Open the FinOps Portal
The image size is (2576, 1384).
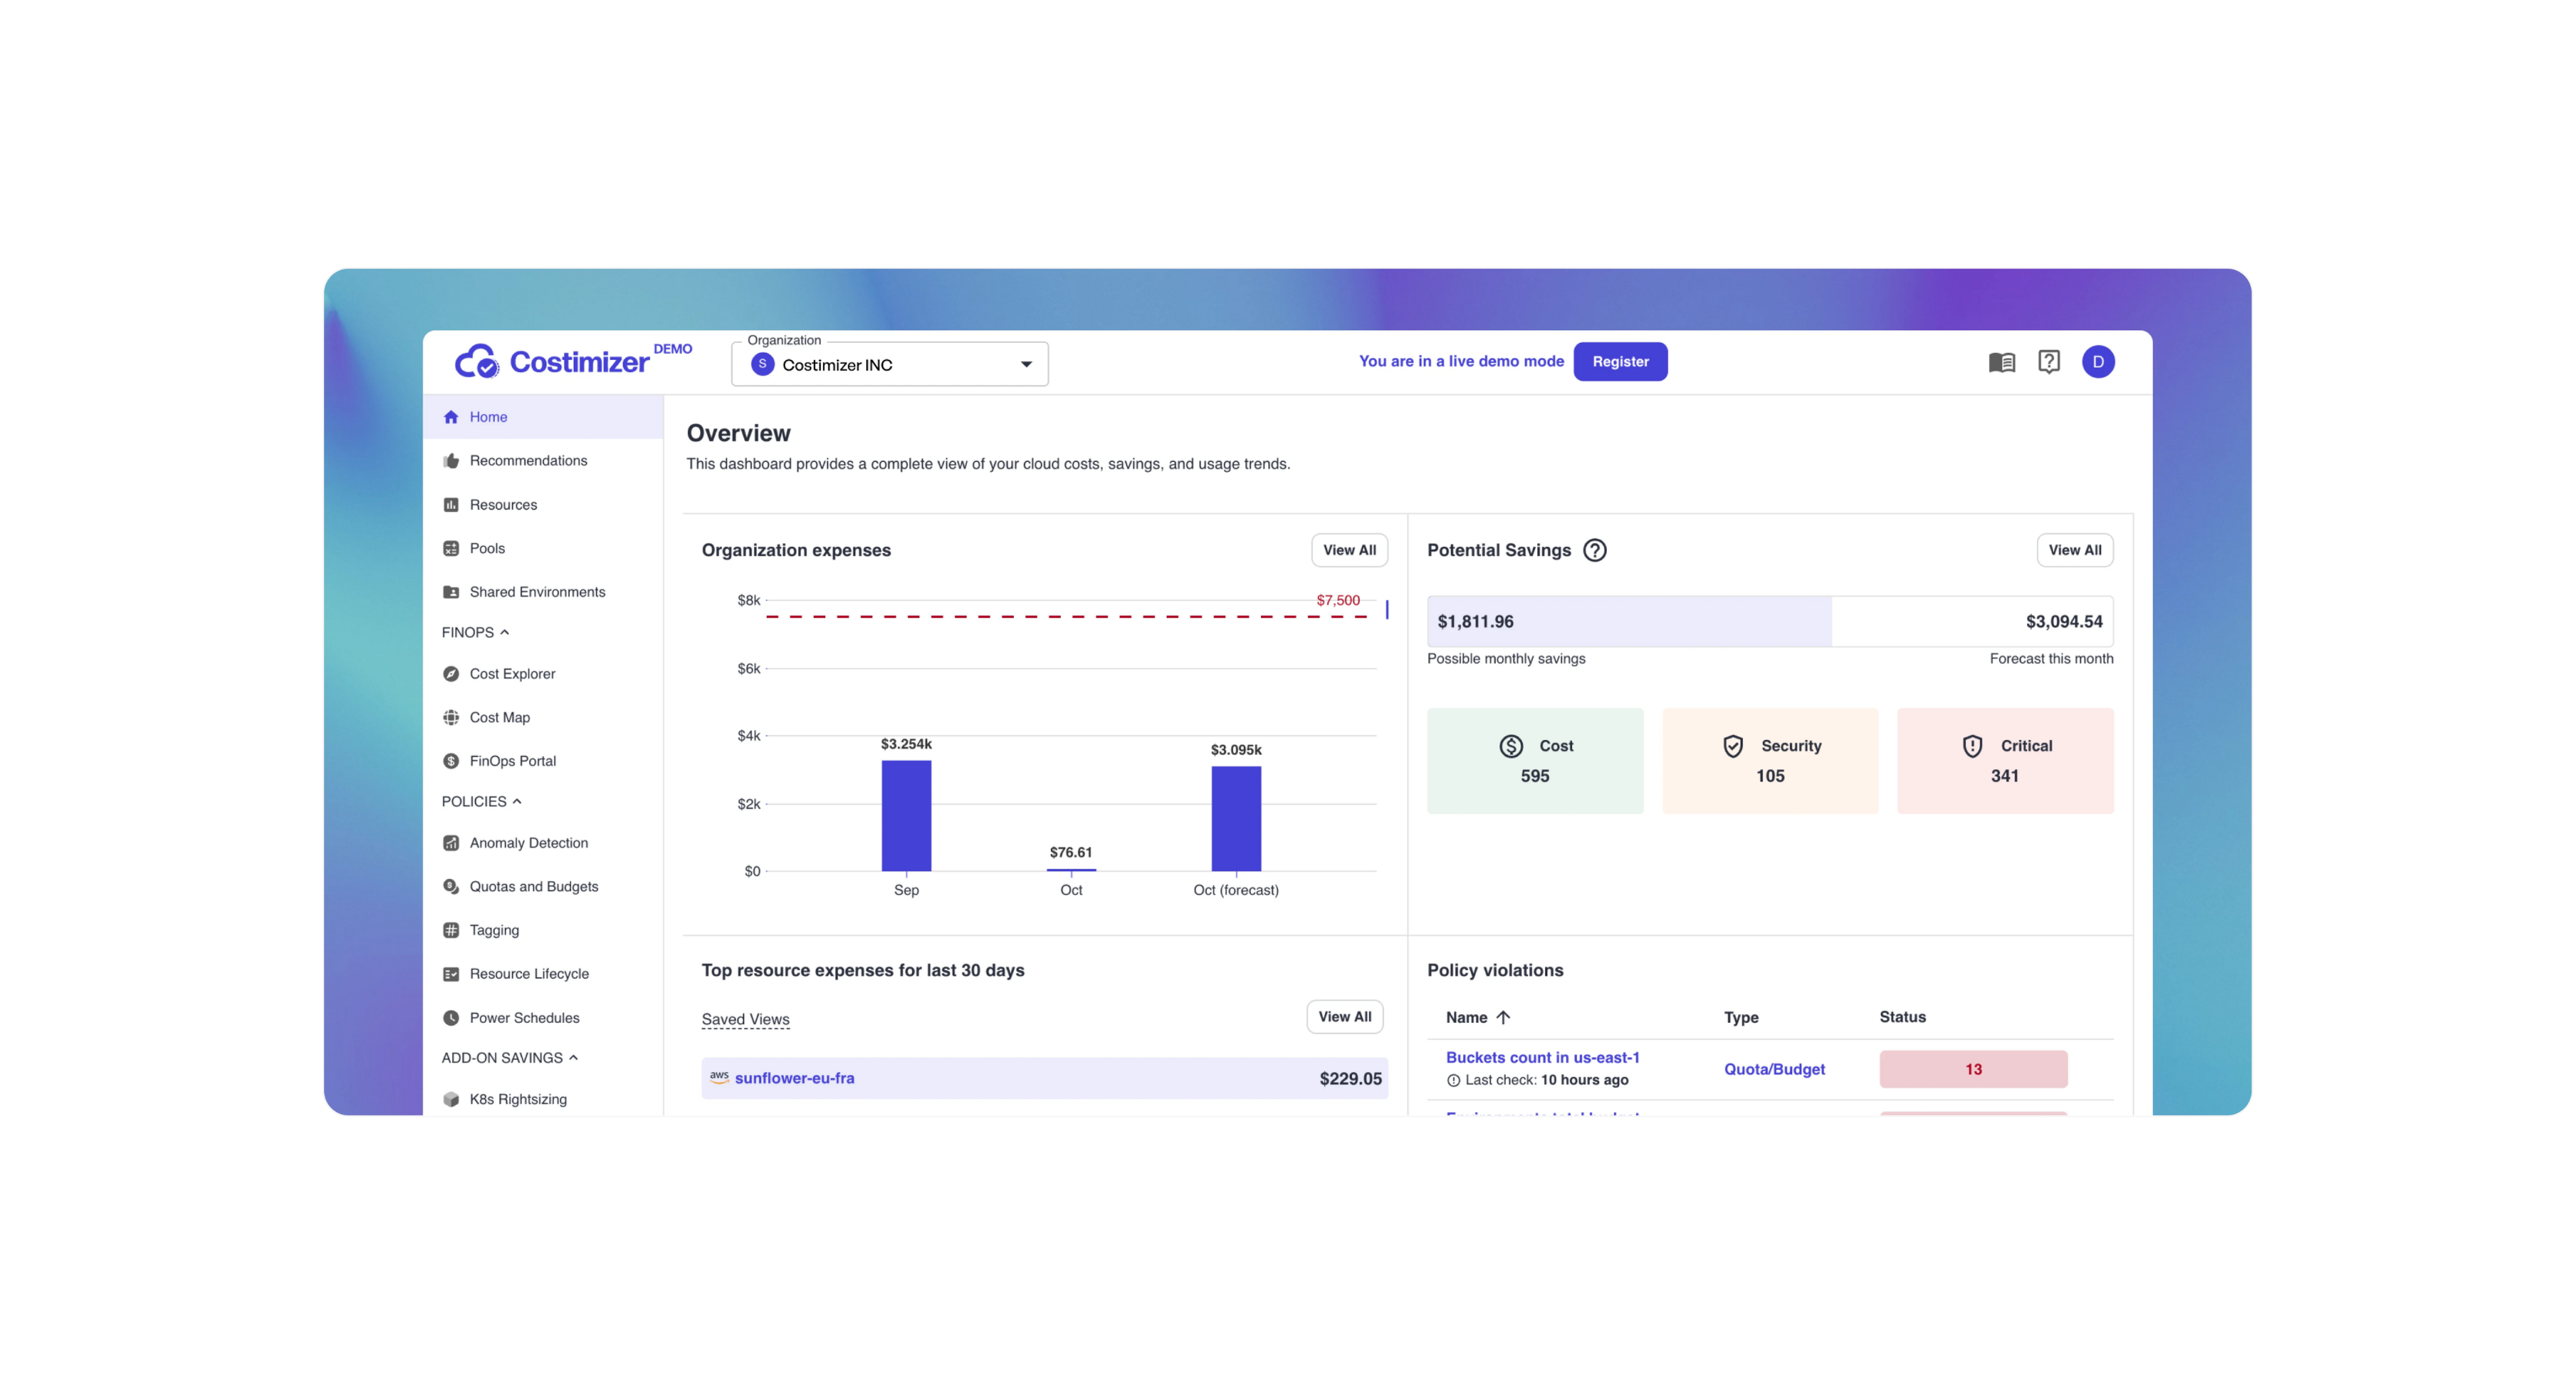click(513, 760)
